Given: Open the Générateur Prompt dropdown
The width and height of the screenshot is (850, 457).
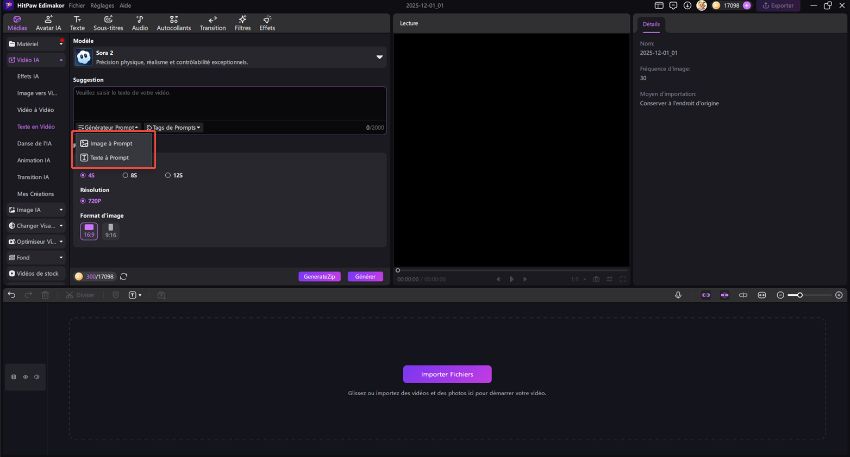Looking at the screenshot, I should (x=108, y=127).
